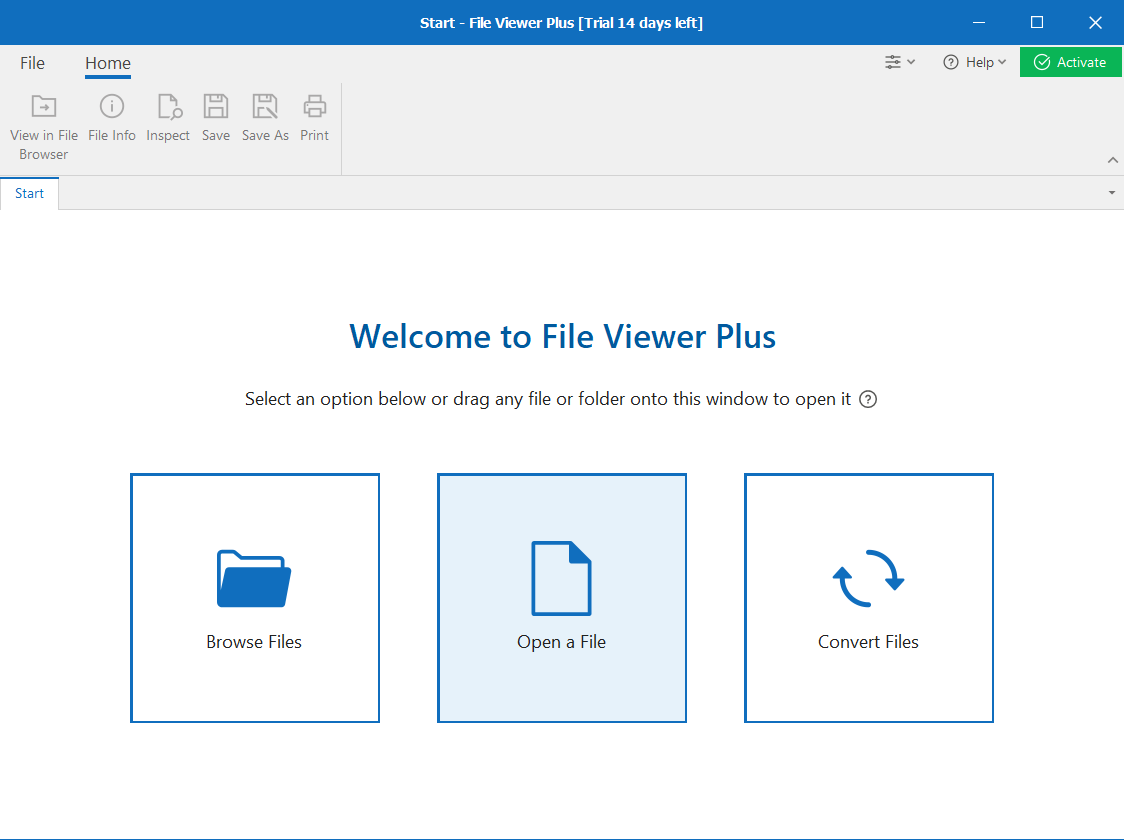This screenshot has height=840, width=1124.
Task: Select the Start document tab
Action: pyautogui.click(x=29, y=194)
